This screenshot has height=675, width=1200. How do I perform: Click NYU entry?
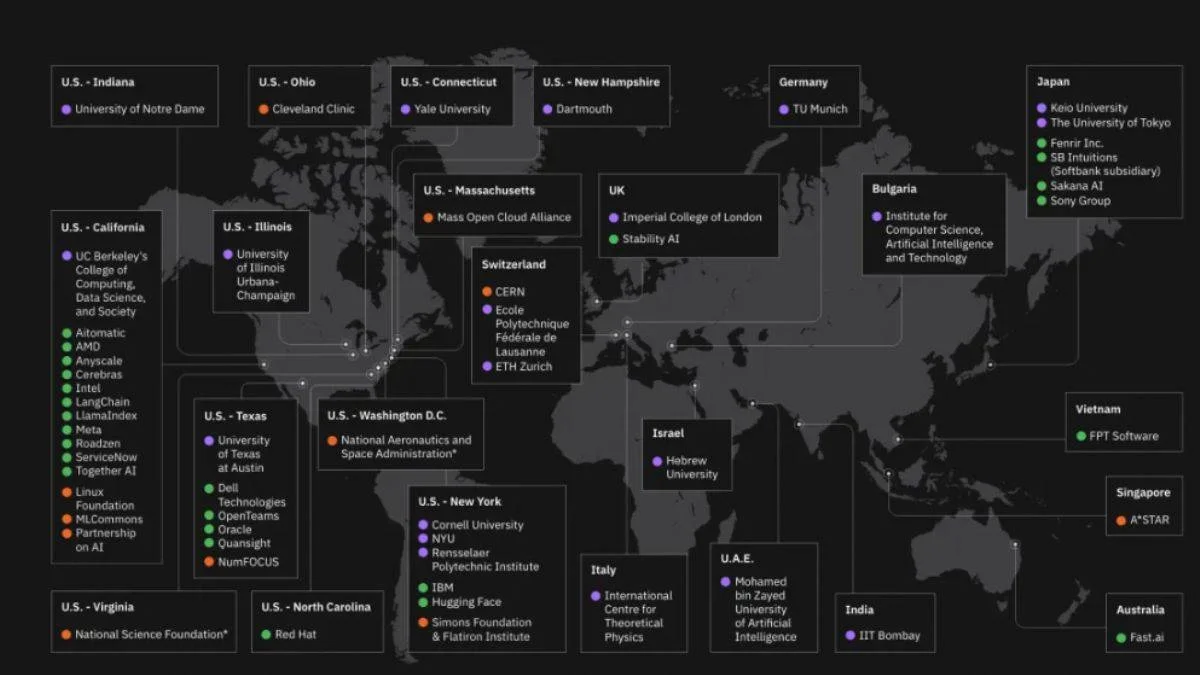(x=437, y=539)
